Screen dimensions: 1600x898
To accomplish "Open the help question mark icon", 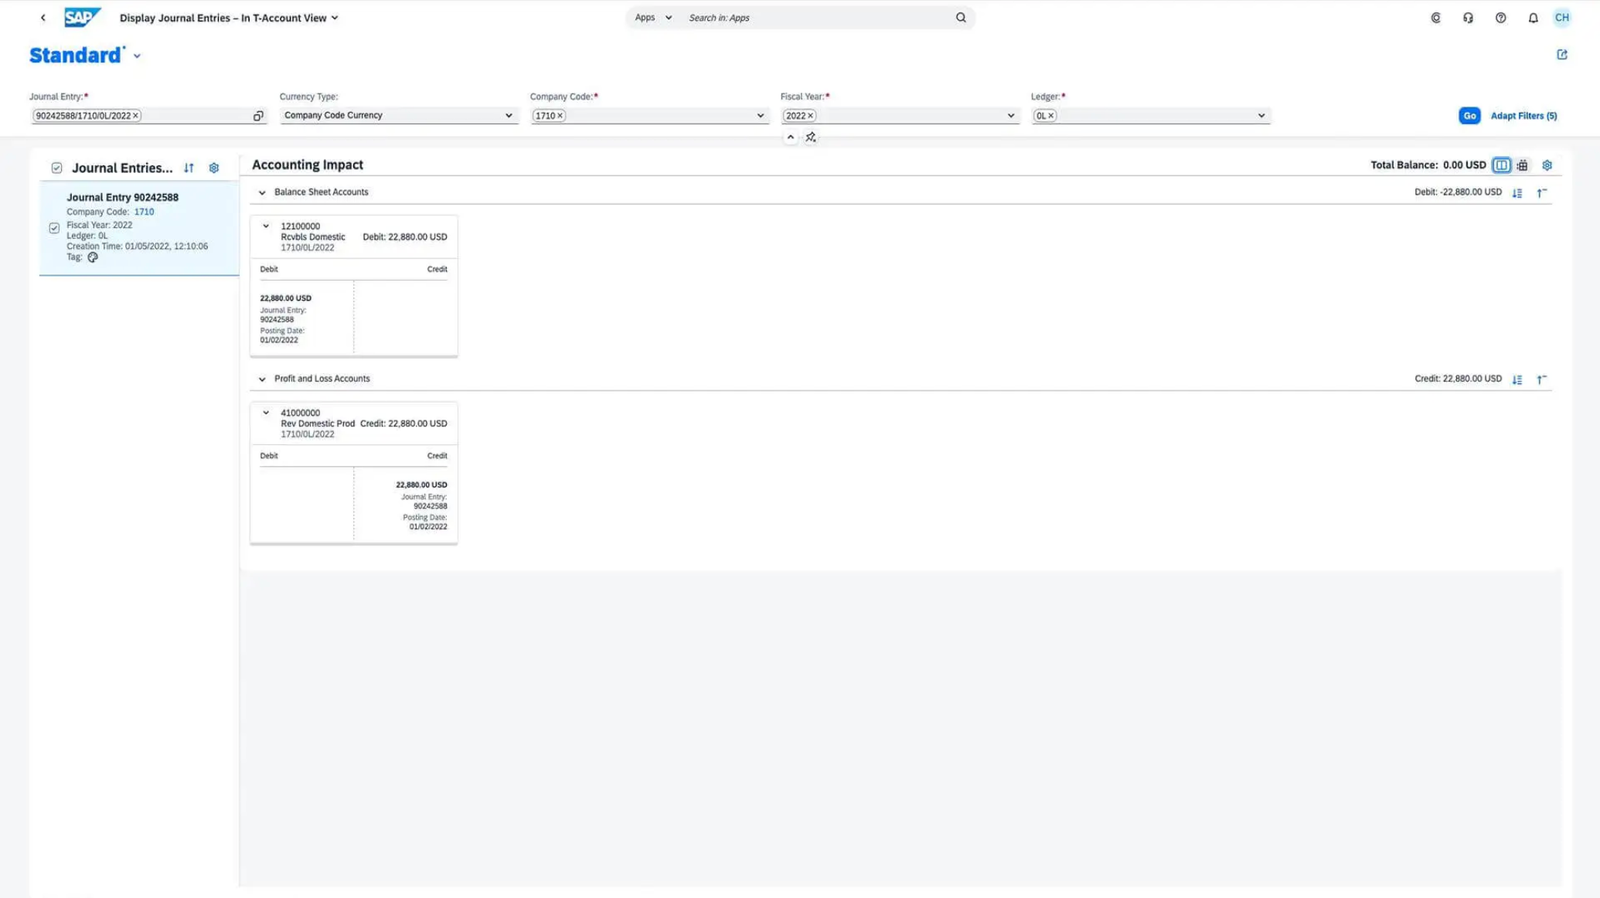I will point(1500,18).
